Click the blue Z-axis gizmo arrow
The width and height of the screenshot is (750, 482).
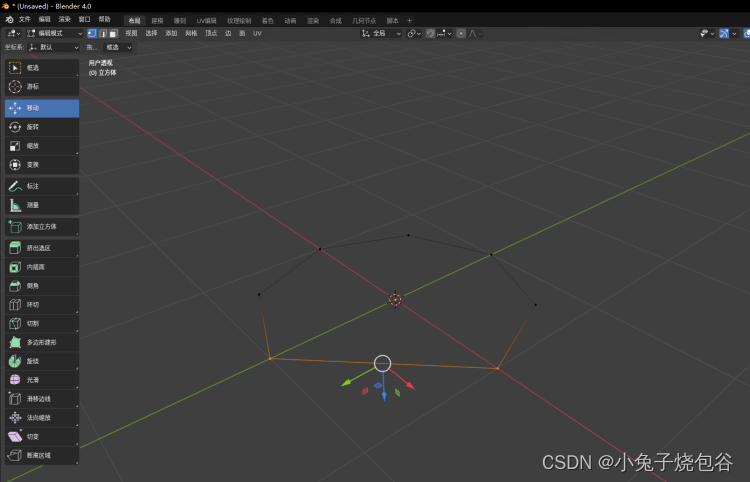(384, 395)
